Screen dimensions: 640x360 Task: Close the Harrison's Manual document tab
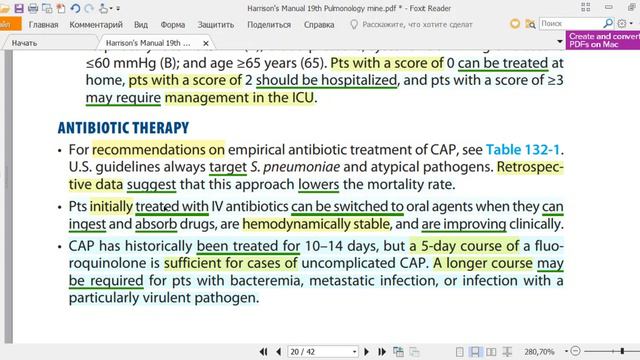pyautogui.click(x=206, y=43)
